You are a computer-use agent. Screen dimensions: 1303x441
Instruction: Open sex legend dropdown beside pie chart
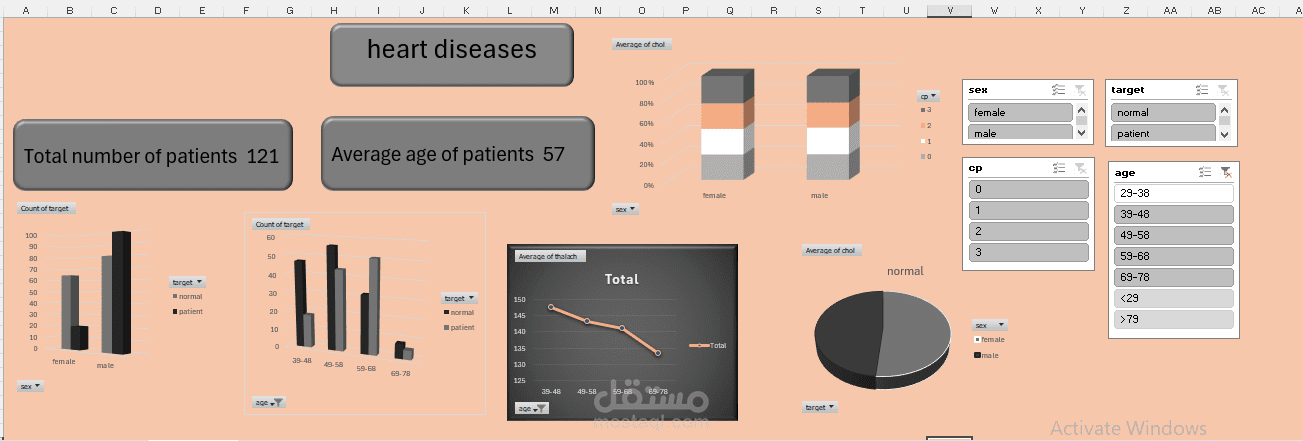tap(989, 325)
